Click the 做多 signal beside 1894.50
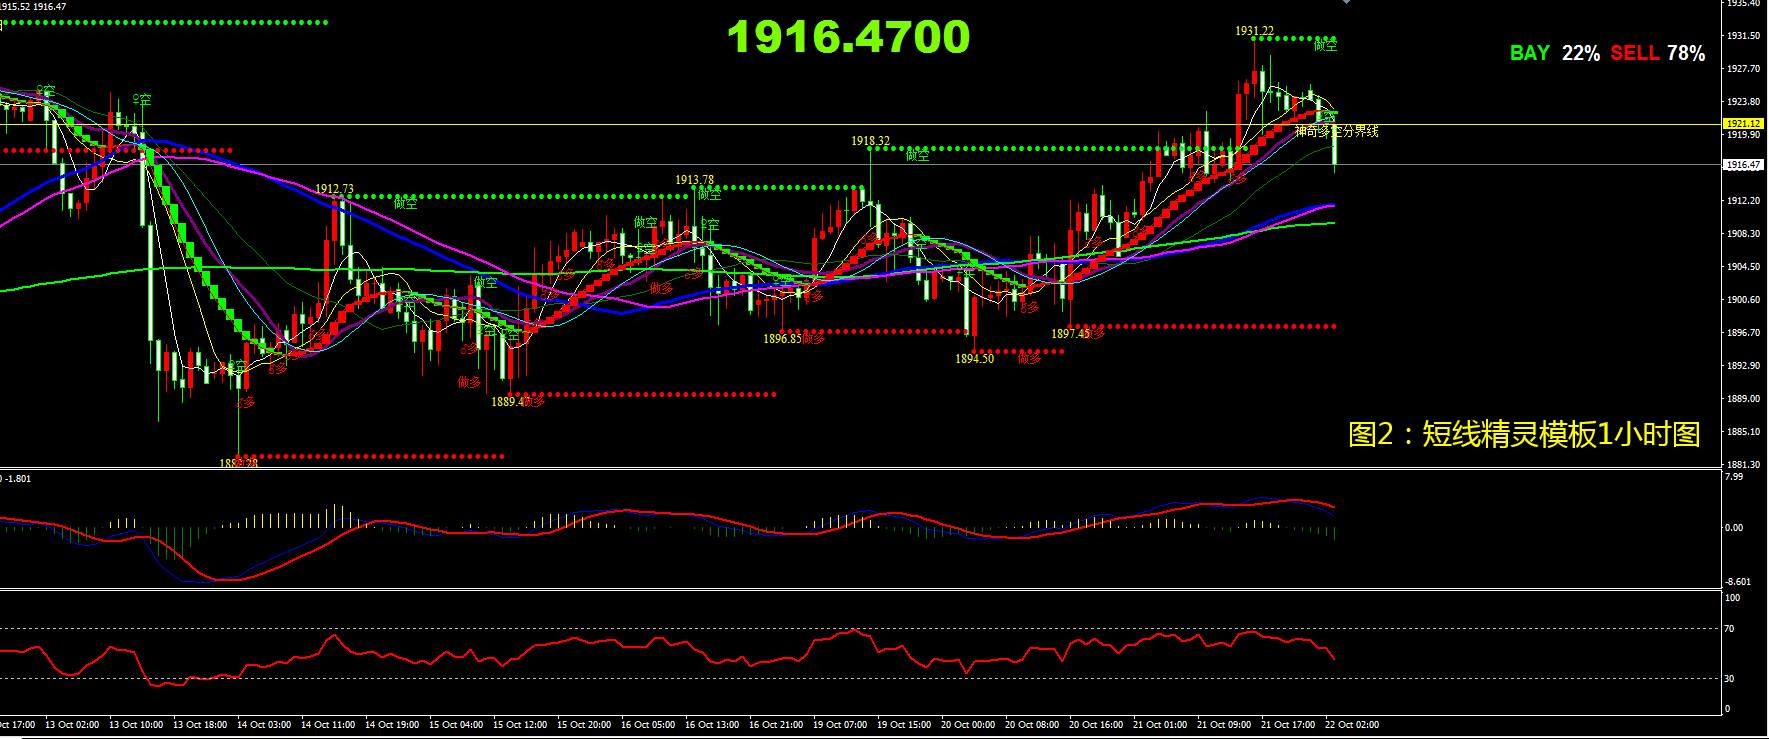This screenshot has width=1769, height=739. [1028, 358]
